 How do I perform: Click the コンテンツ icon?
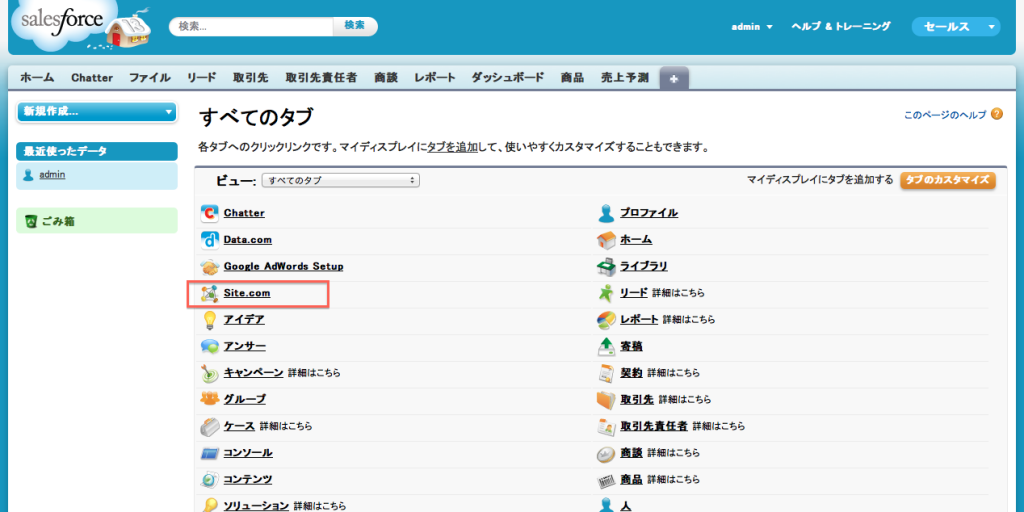click(x=209, y=480)
